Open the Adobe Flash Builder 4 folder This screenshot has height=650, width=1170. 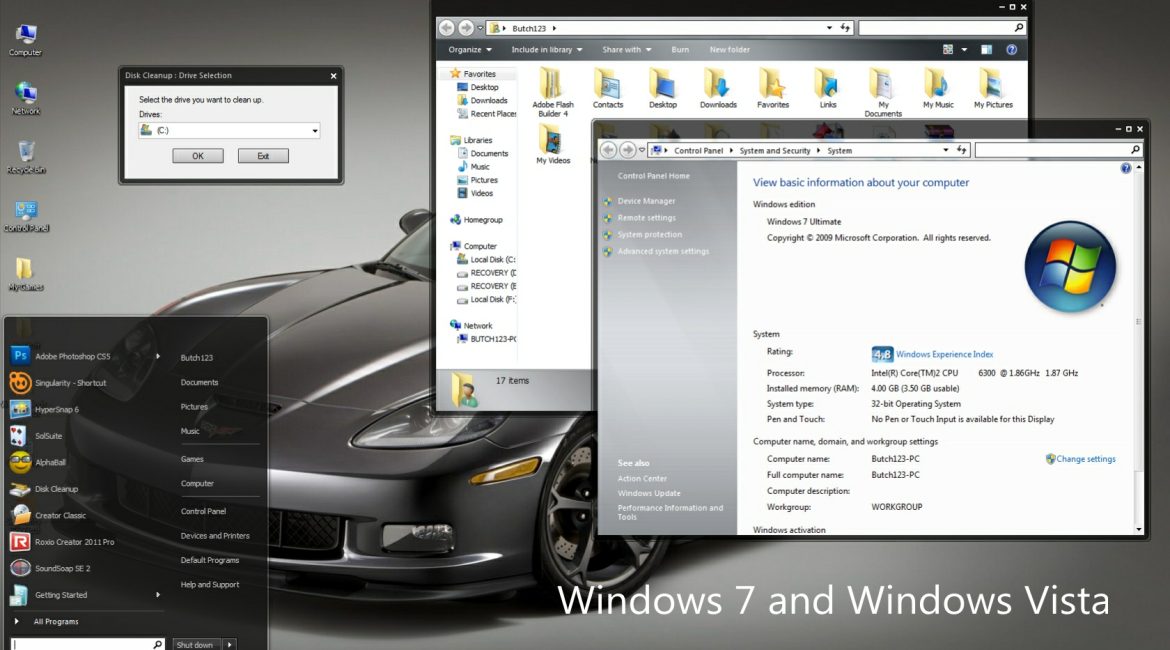(x=553, y=92)
